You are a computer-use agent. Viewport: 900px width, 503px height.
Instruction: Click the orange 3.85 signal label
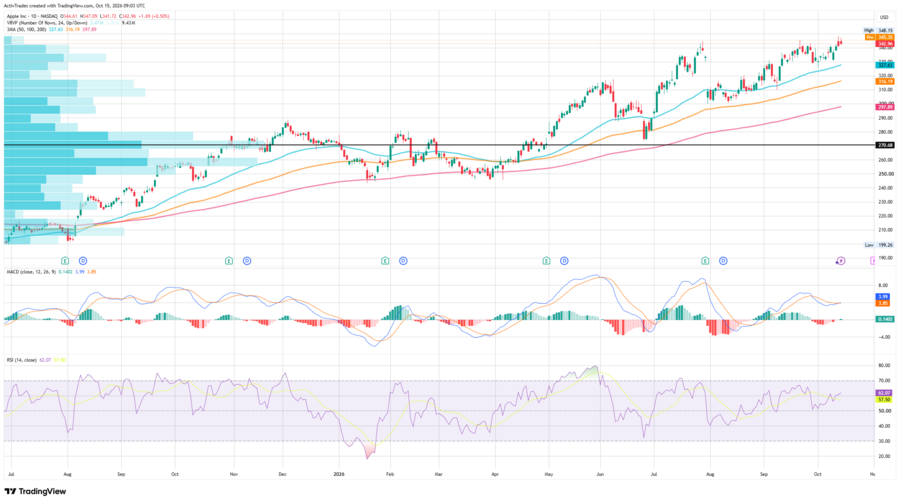coord(883,303)
